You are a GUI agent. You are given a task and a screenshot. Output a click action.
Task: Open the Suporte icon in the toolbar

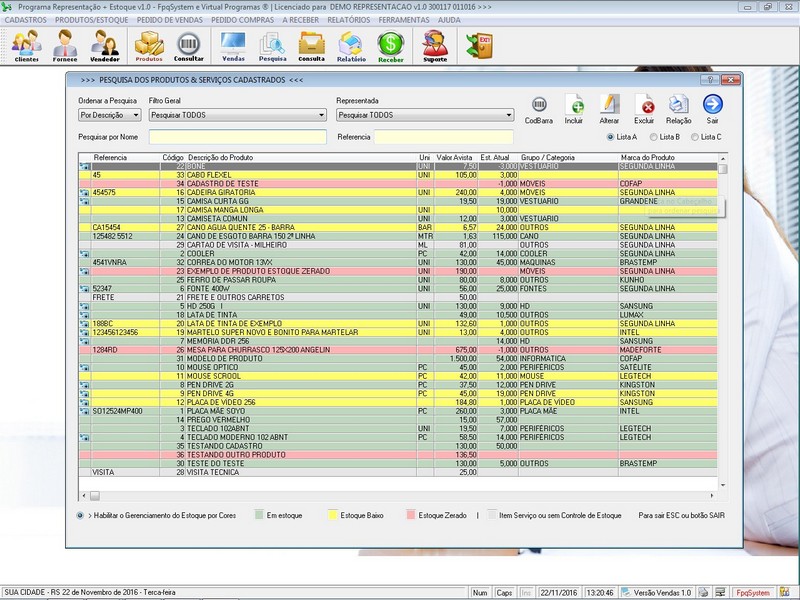[435, 45]
